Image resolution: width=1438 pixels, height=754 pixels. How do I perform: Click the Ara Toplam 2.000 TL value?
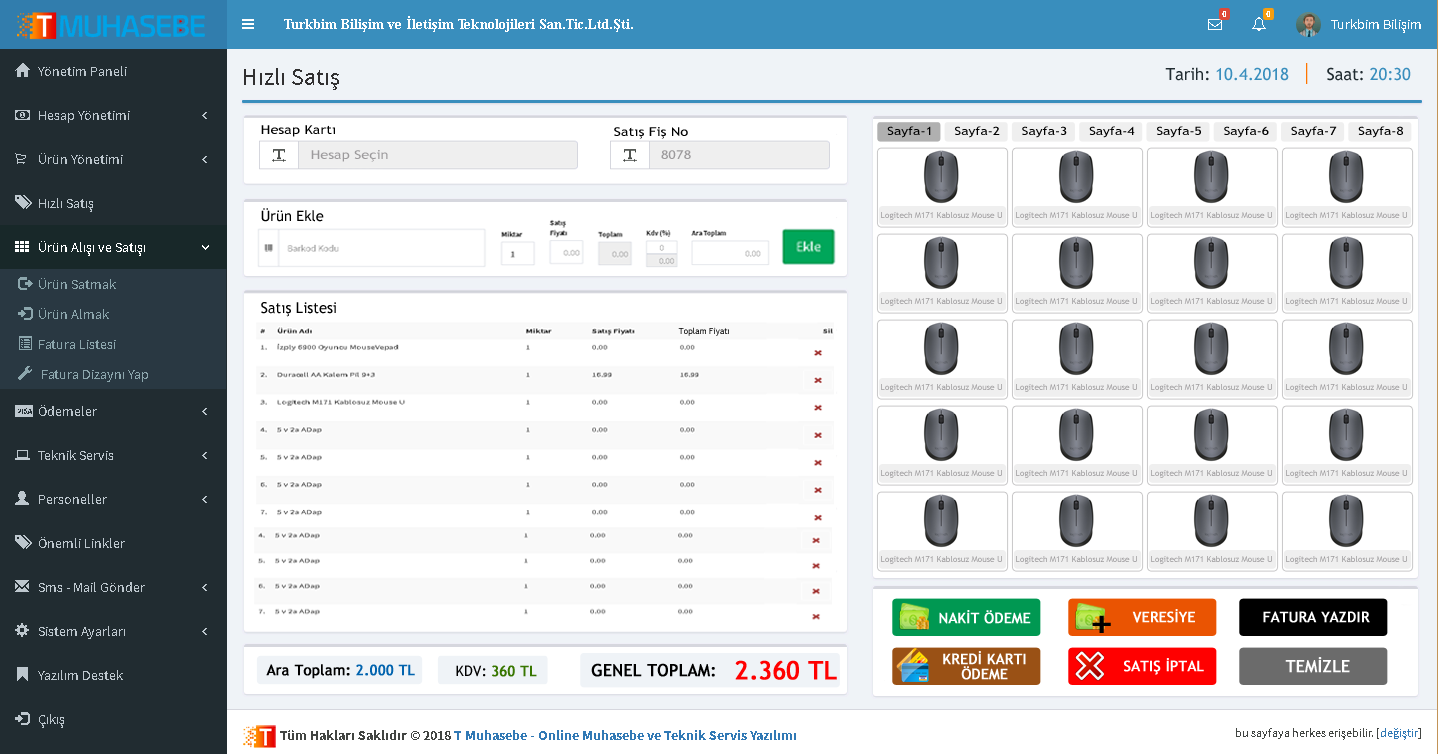pyautogui.click(x=385, y=670)
